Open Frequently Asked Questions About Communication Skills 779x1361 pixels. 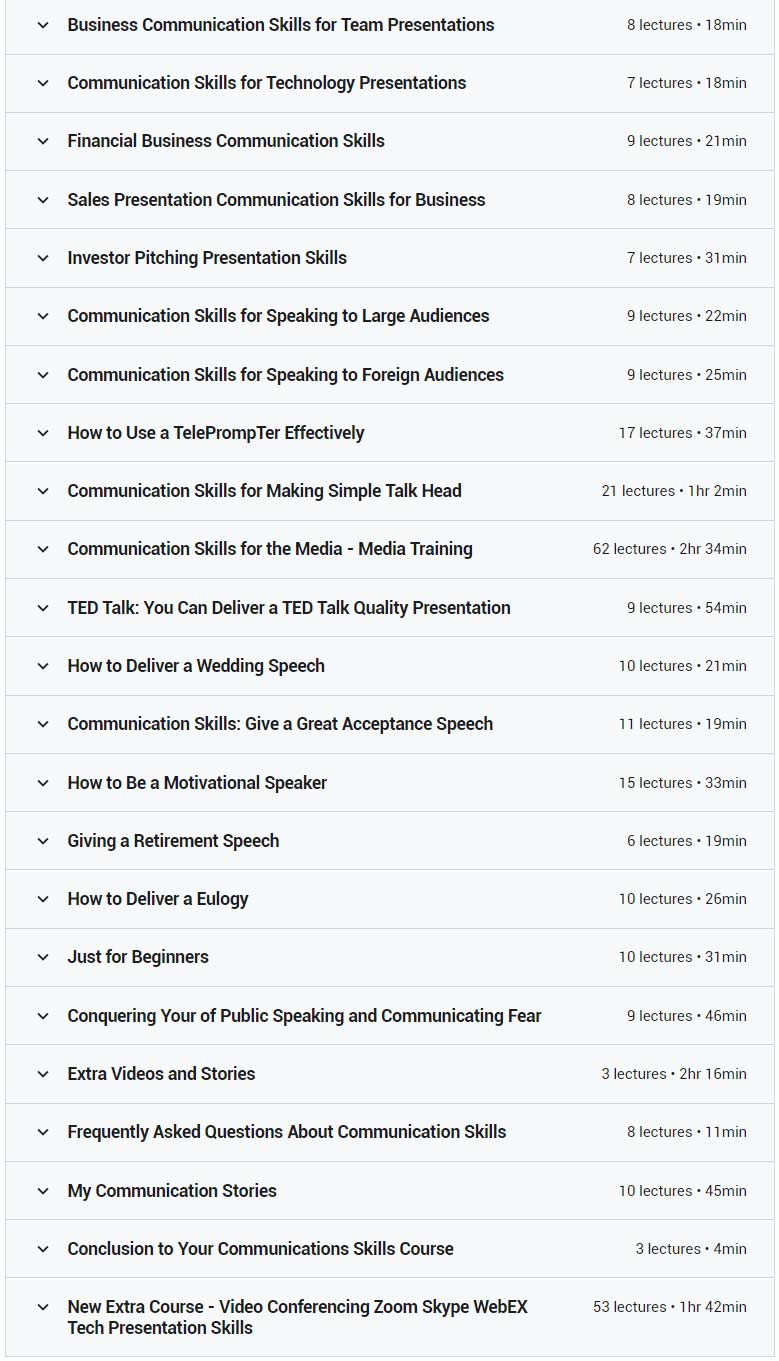(x=286, y=1132)
